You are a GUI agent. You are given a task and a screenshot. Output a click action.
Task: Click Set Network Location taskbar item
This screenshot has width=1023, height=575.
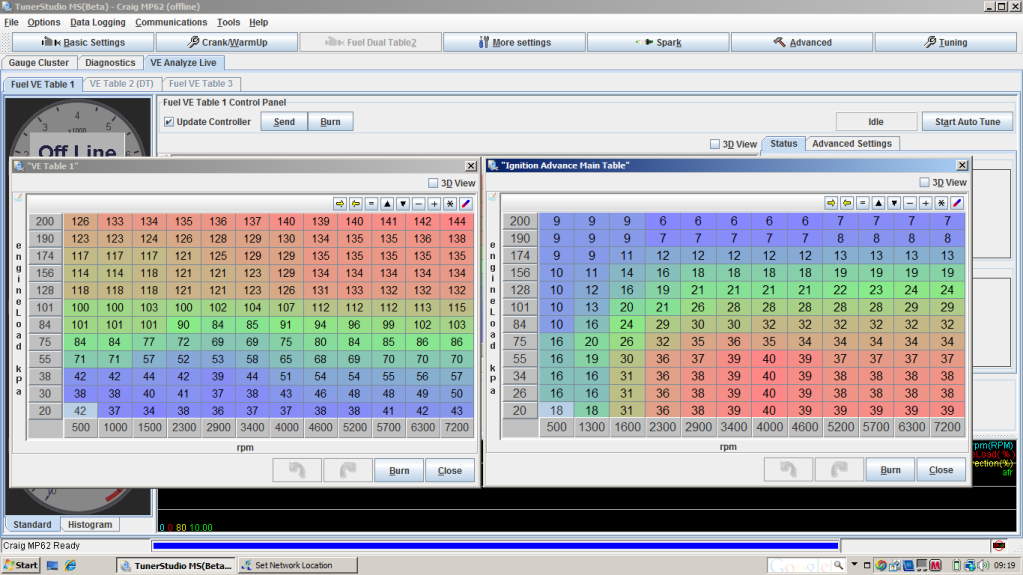298,565
